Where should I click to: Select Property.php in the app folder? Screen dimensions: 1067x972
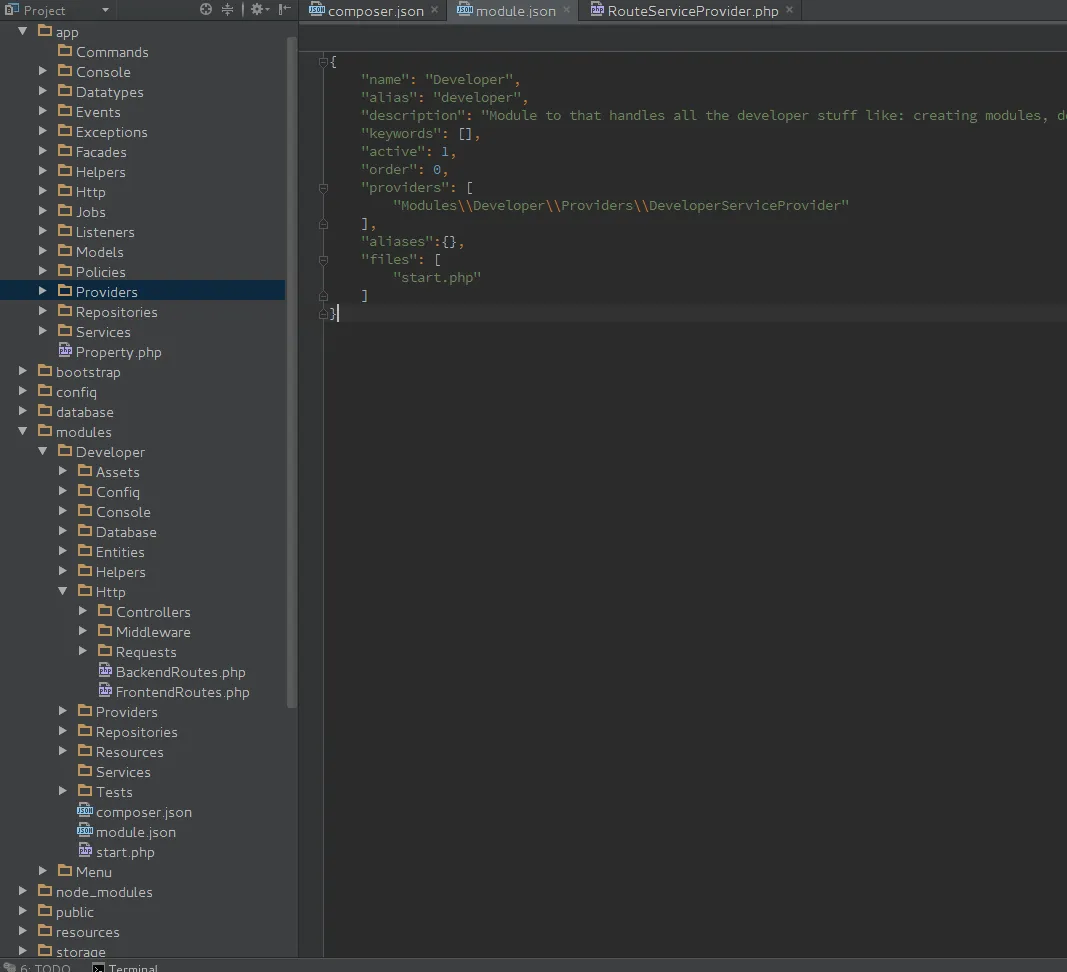[118, 352]
